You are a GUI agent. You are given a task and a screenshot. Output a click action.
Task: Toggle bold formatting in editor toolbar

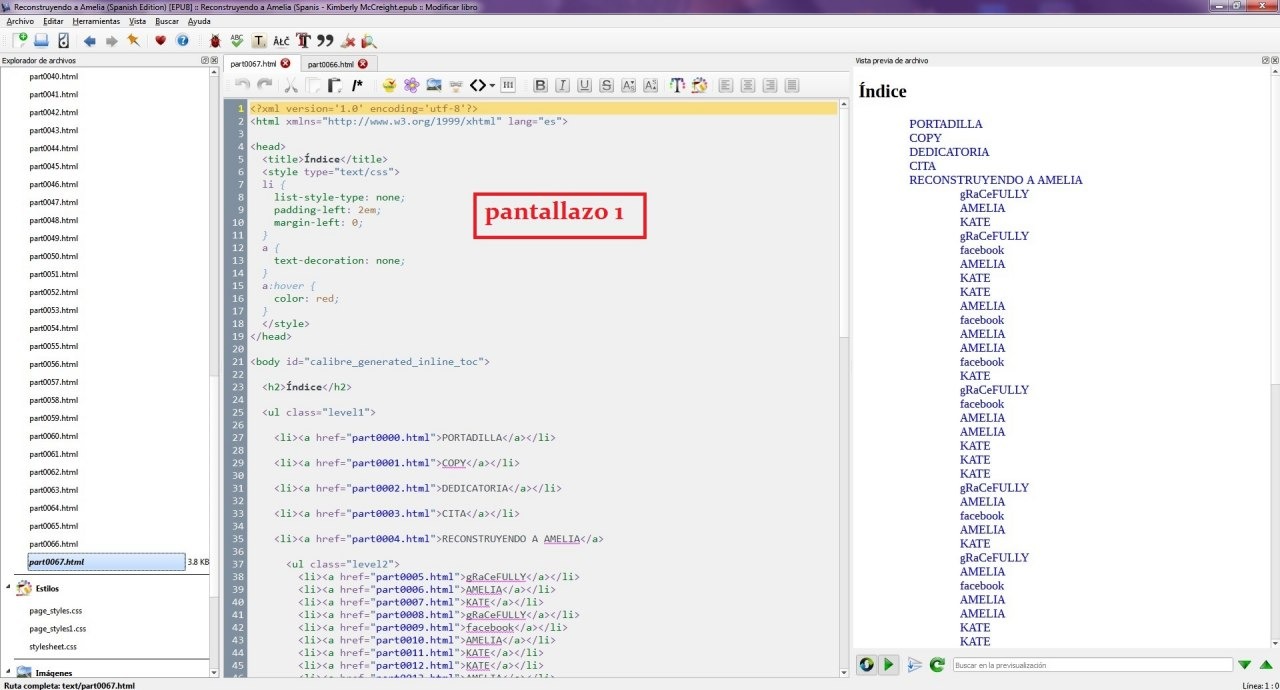pos(541,86)
